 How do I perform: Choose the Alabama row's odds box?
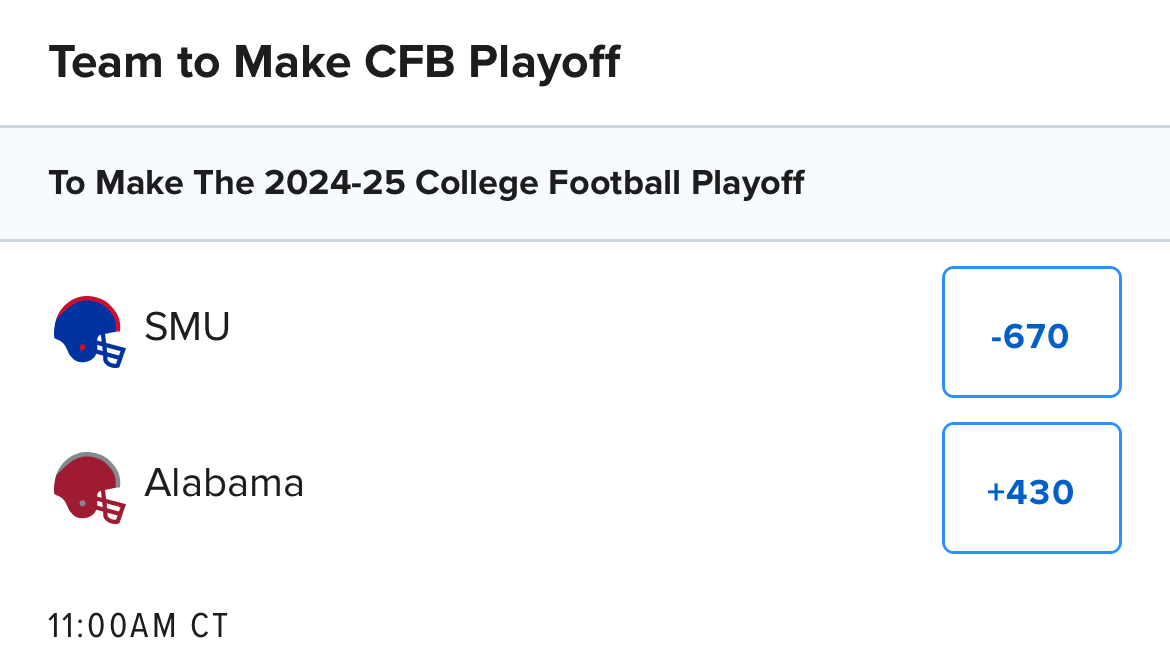[x=1031, y=488]
